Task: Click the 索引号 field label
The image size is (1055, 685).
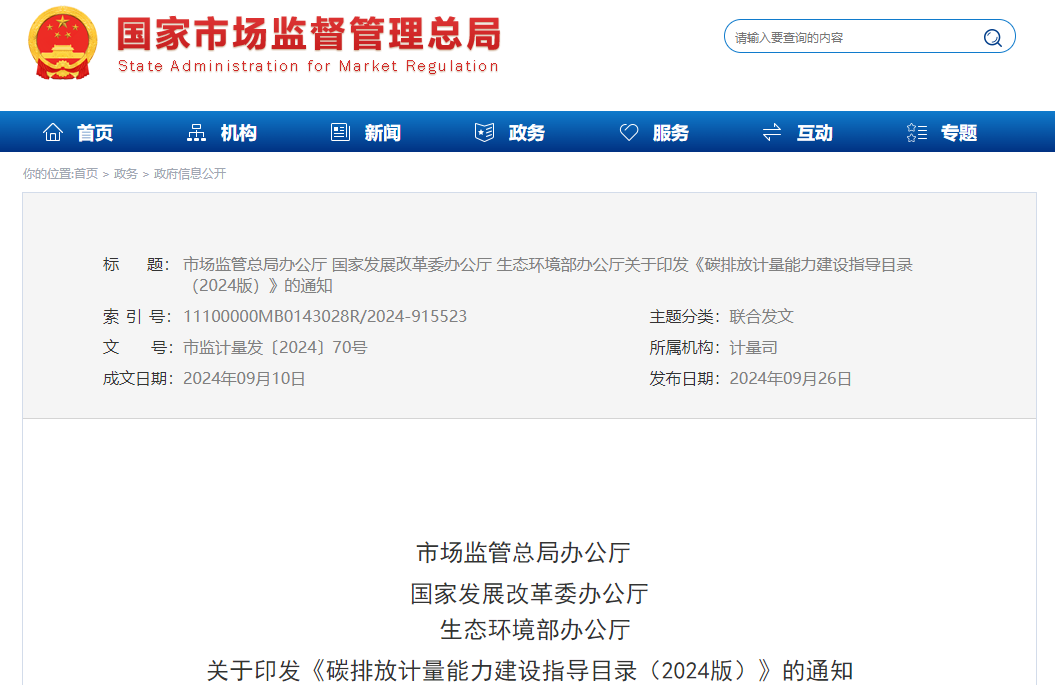Action: (x=137, y=316)
